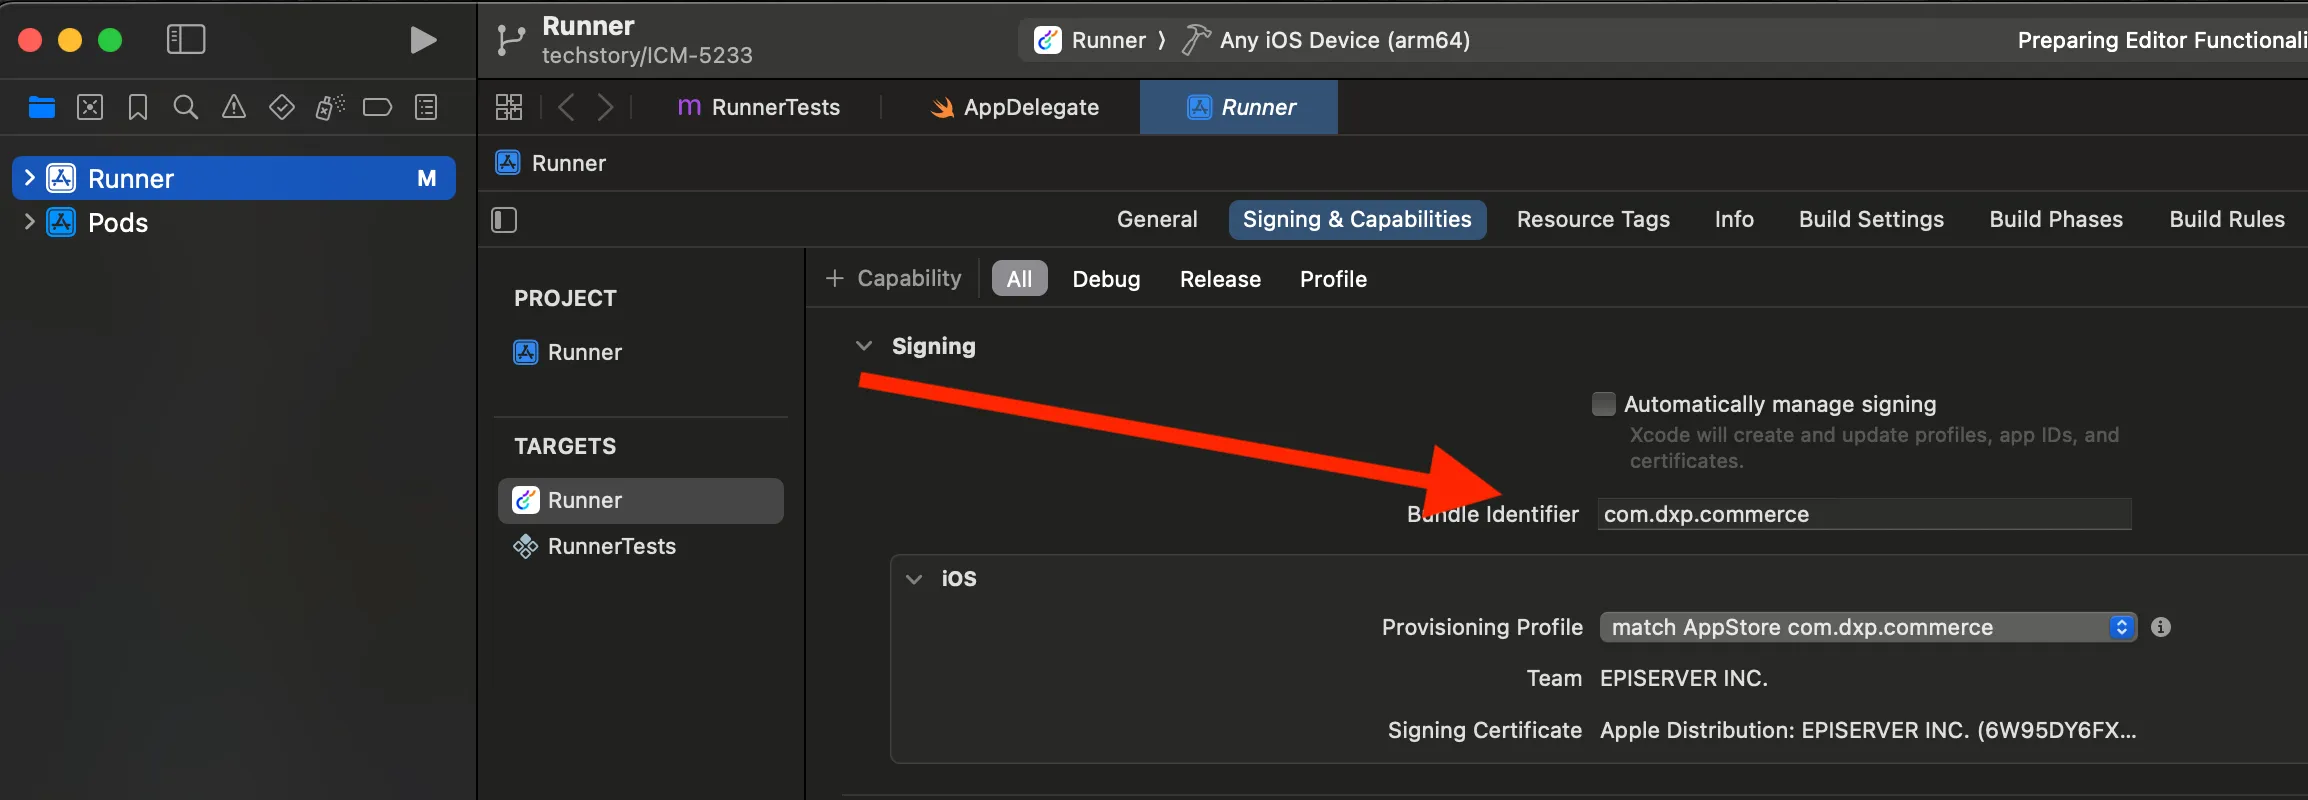The image size is (2308, 800).
Task: Open the find navigator magnifier icon
Action: (185, 107)
